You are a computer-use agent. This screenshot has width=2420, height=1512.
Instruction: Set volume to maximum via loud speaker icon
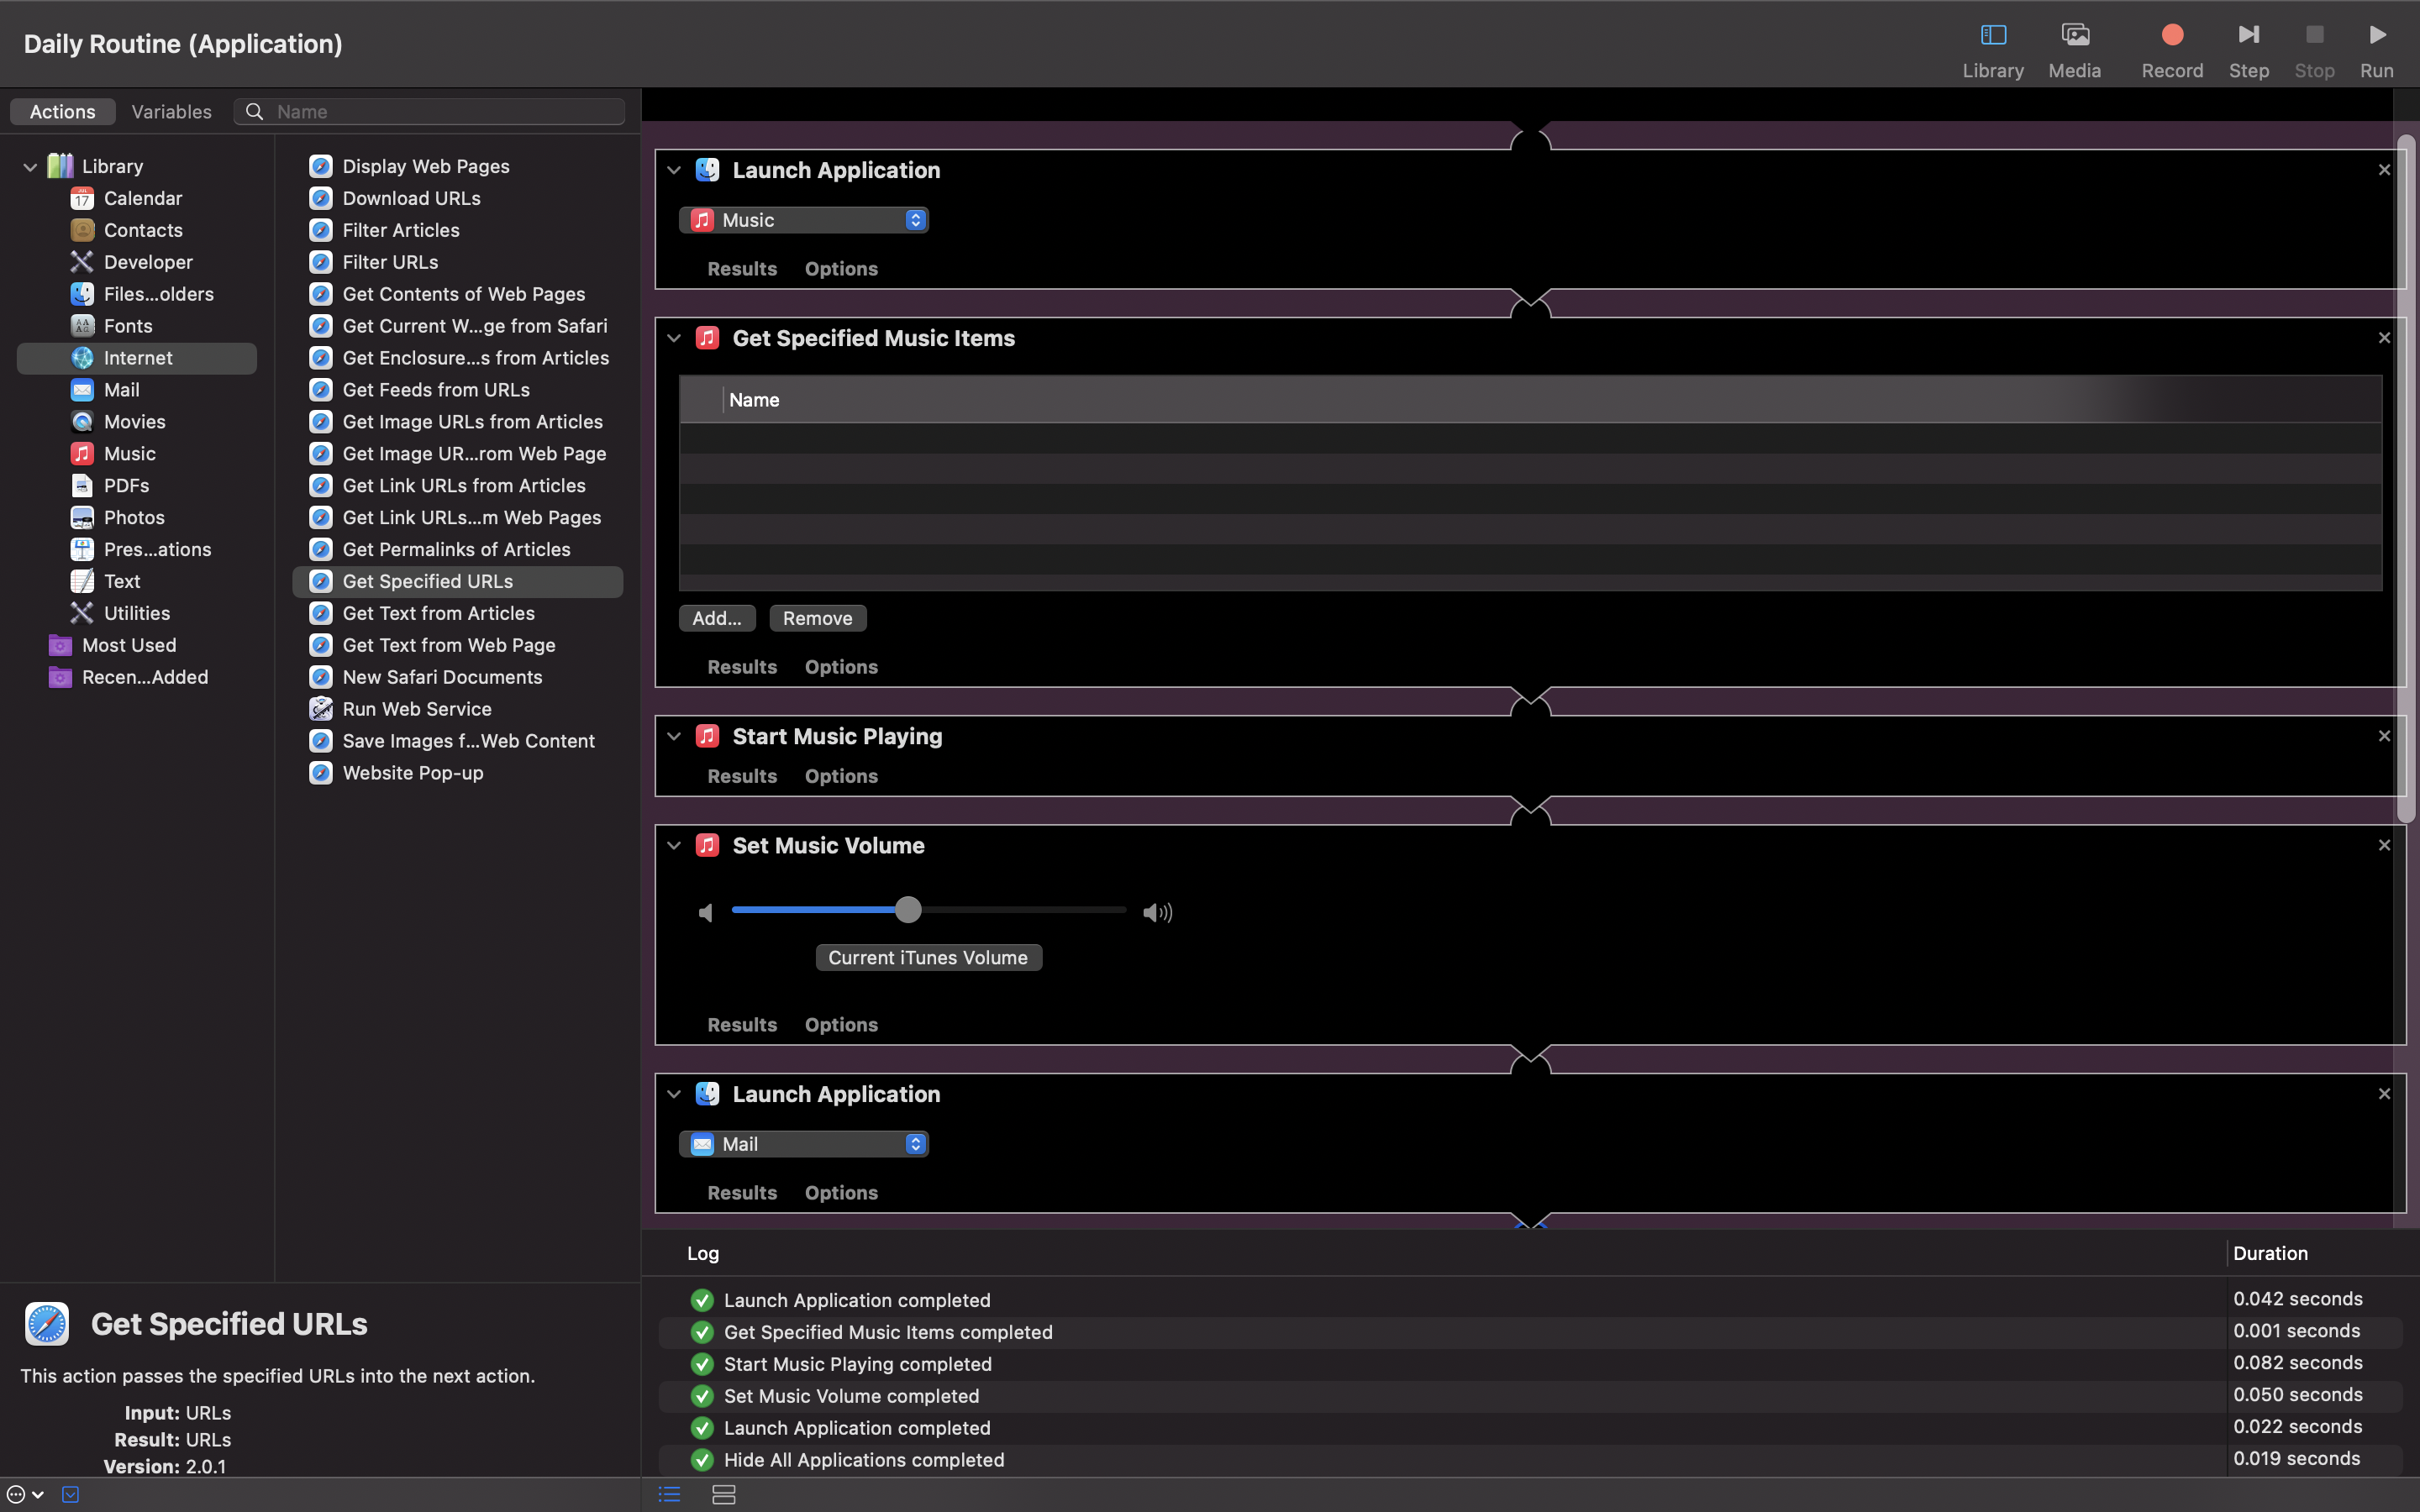pyautogui.click(x=1157, y=913)
